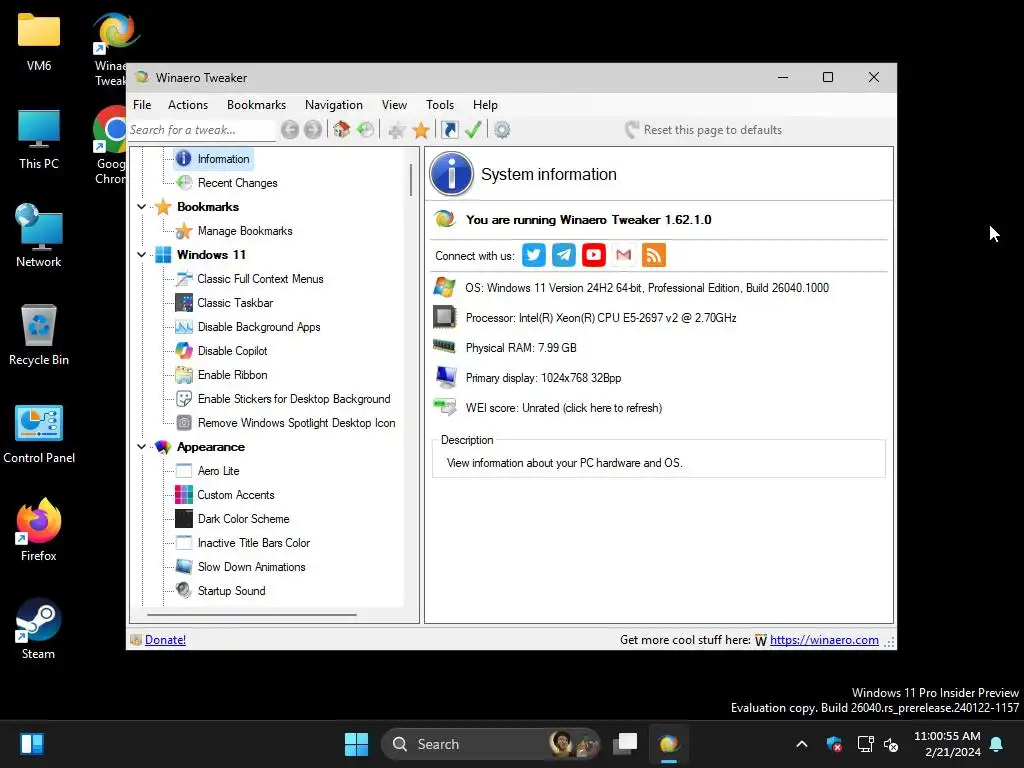Open the Help menu
Image resolution: width=1024 pixels, height=768 pixels.
485,104
